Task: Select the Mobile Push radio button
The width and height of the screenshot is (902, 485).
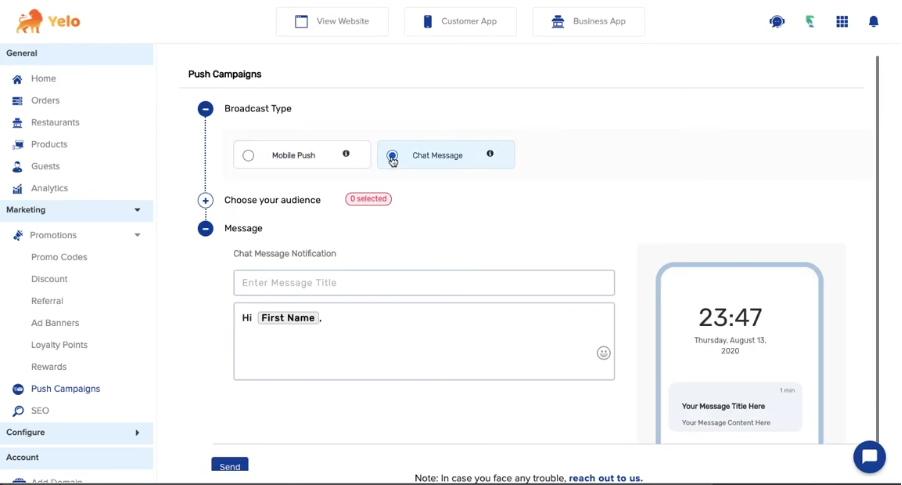Action: tap(248, 155)
